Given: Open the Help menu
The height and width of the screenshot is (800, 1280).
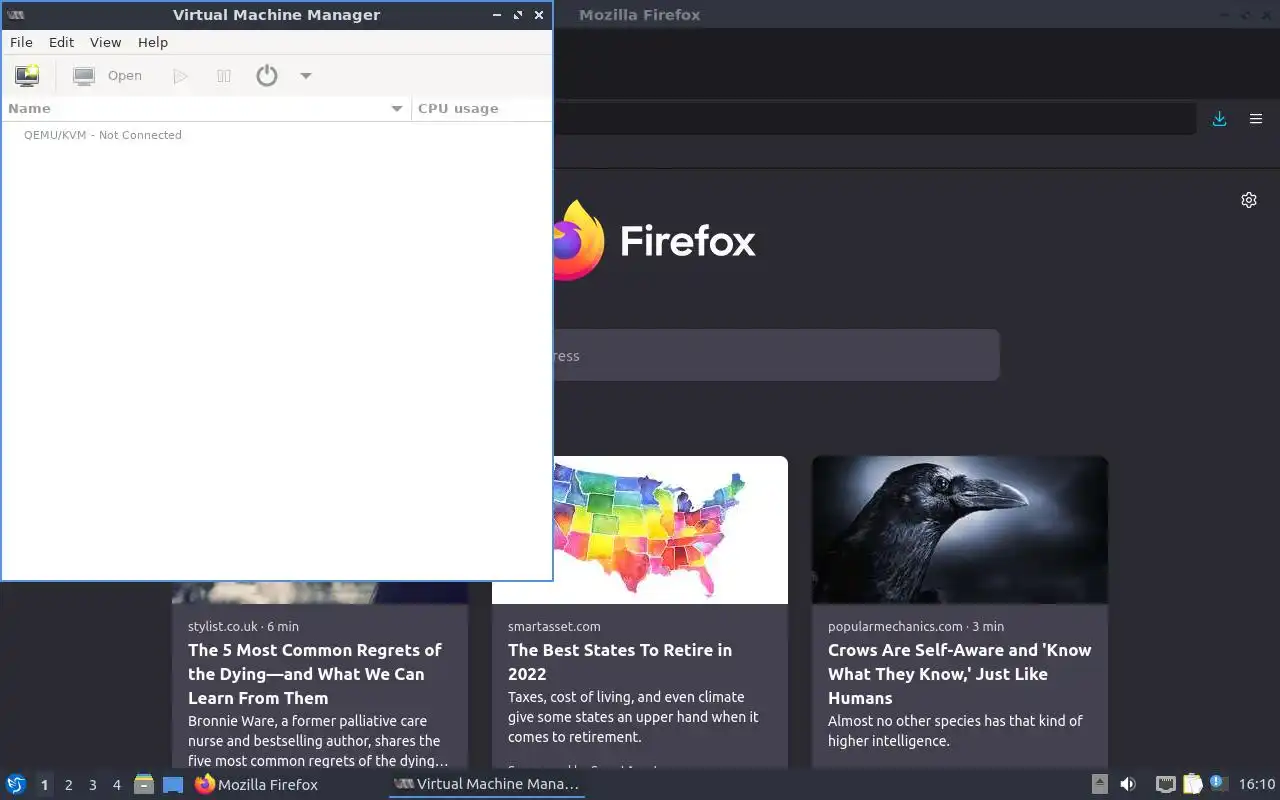Looking at the screenshot, I should pos(153,42).
